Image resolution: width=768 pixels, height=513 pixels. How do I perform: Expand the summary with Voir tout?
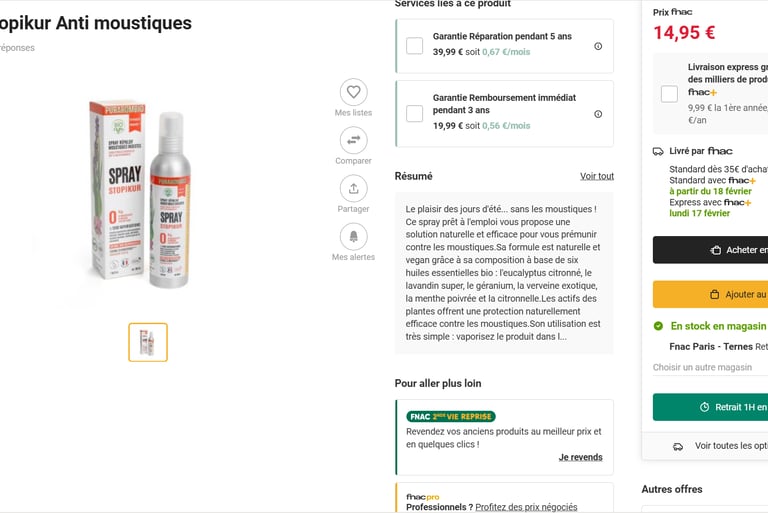[x=597, y=176]
